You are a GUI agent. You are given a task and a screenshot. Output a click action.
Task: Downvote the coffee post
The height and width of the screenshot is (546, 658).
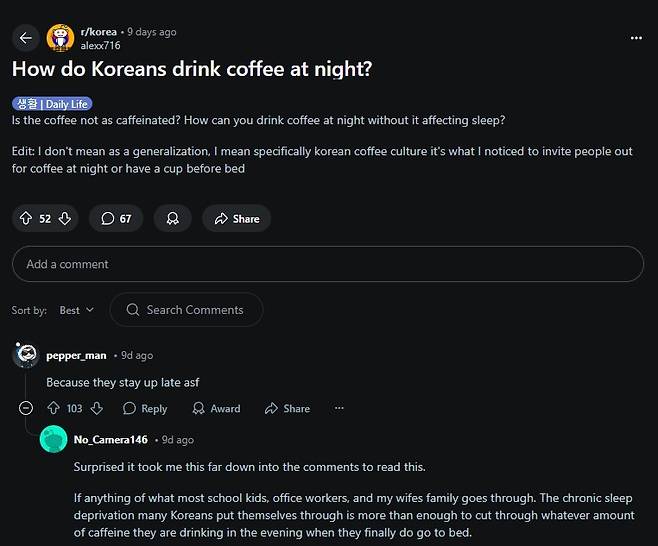[x=65, y=219]
